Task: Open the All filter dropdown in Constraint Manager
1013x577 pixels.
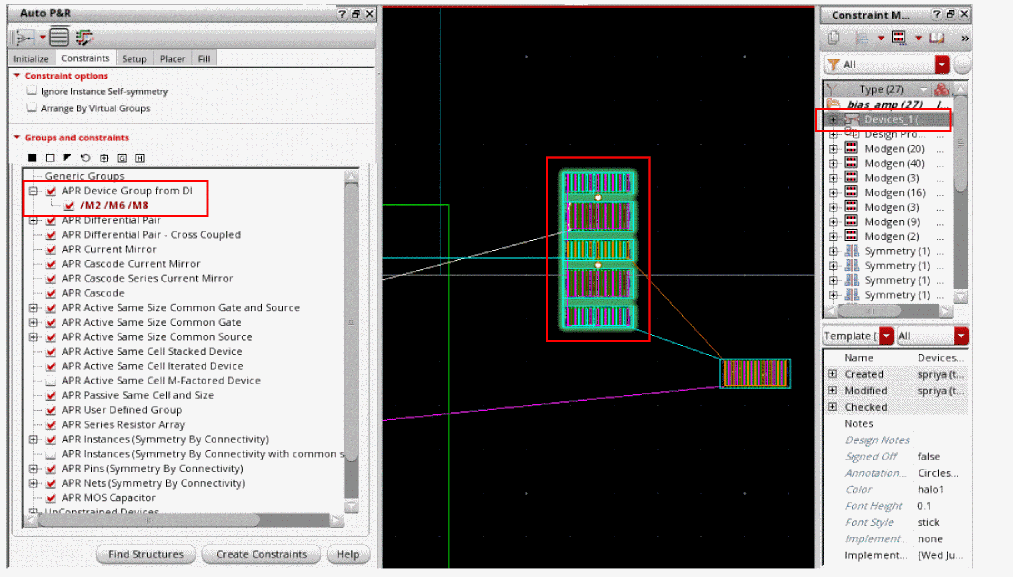Action: (x=941, y=64)
